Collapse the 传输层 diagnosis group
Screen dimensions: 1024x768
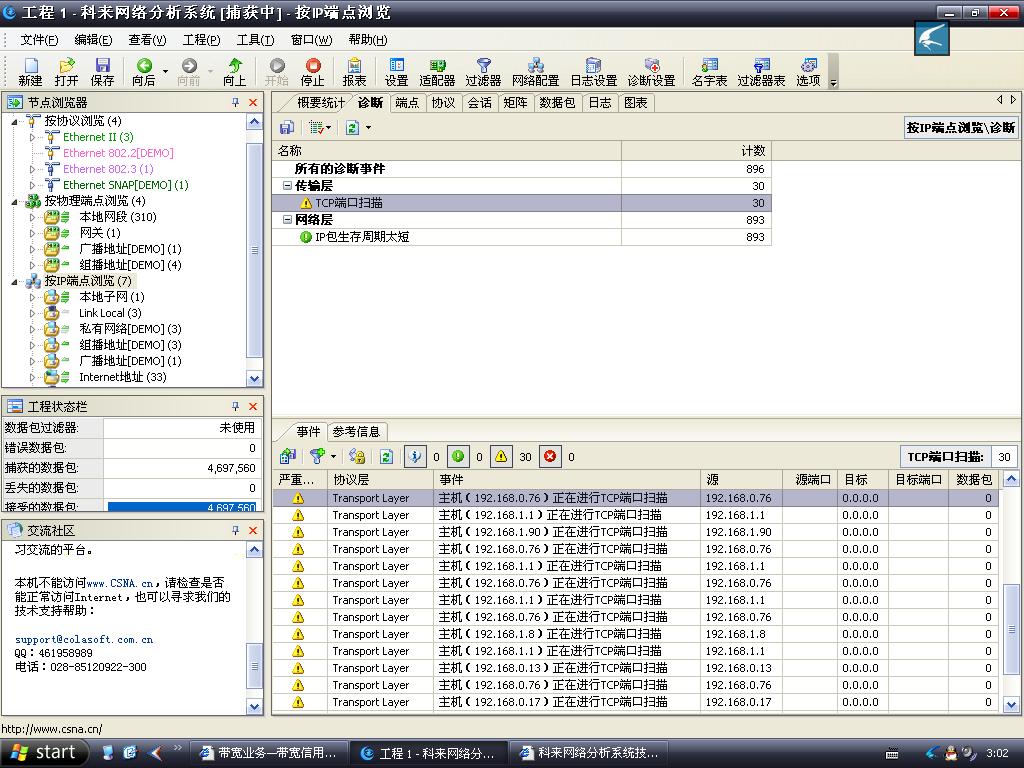coord(287,186)
